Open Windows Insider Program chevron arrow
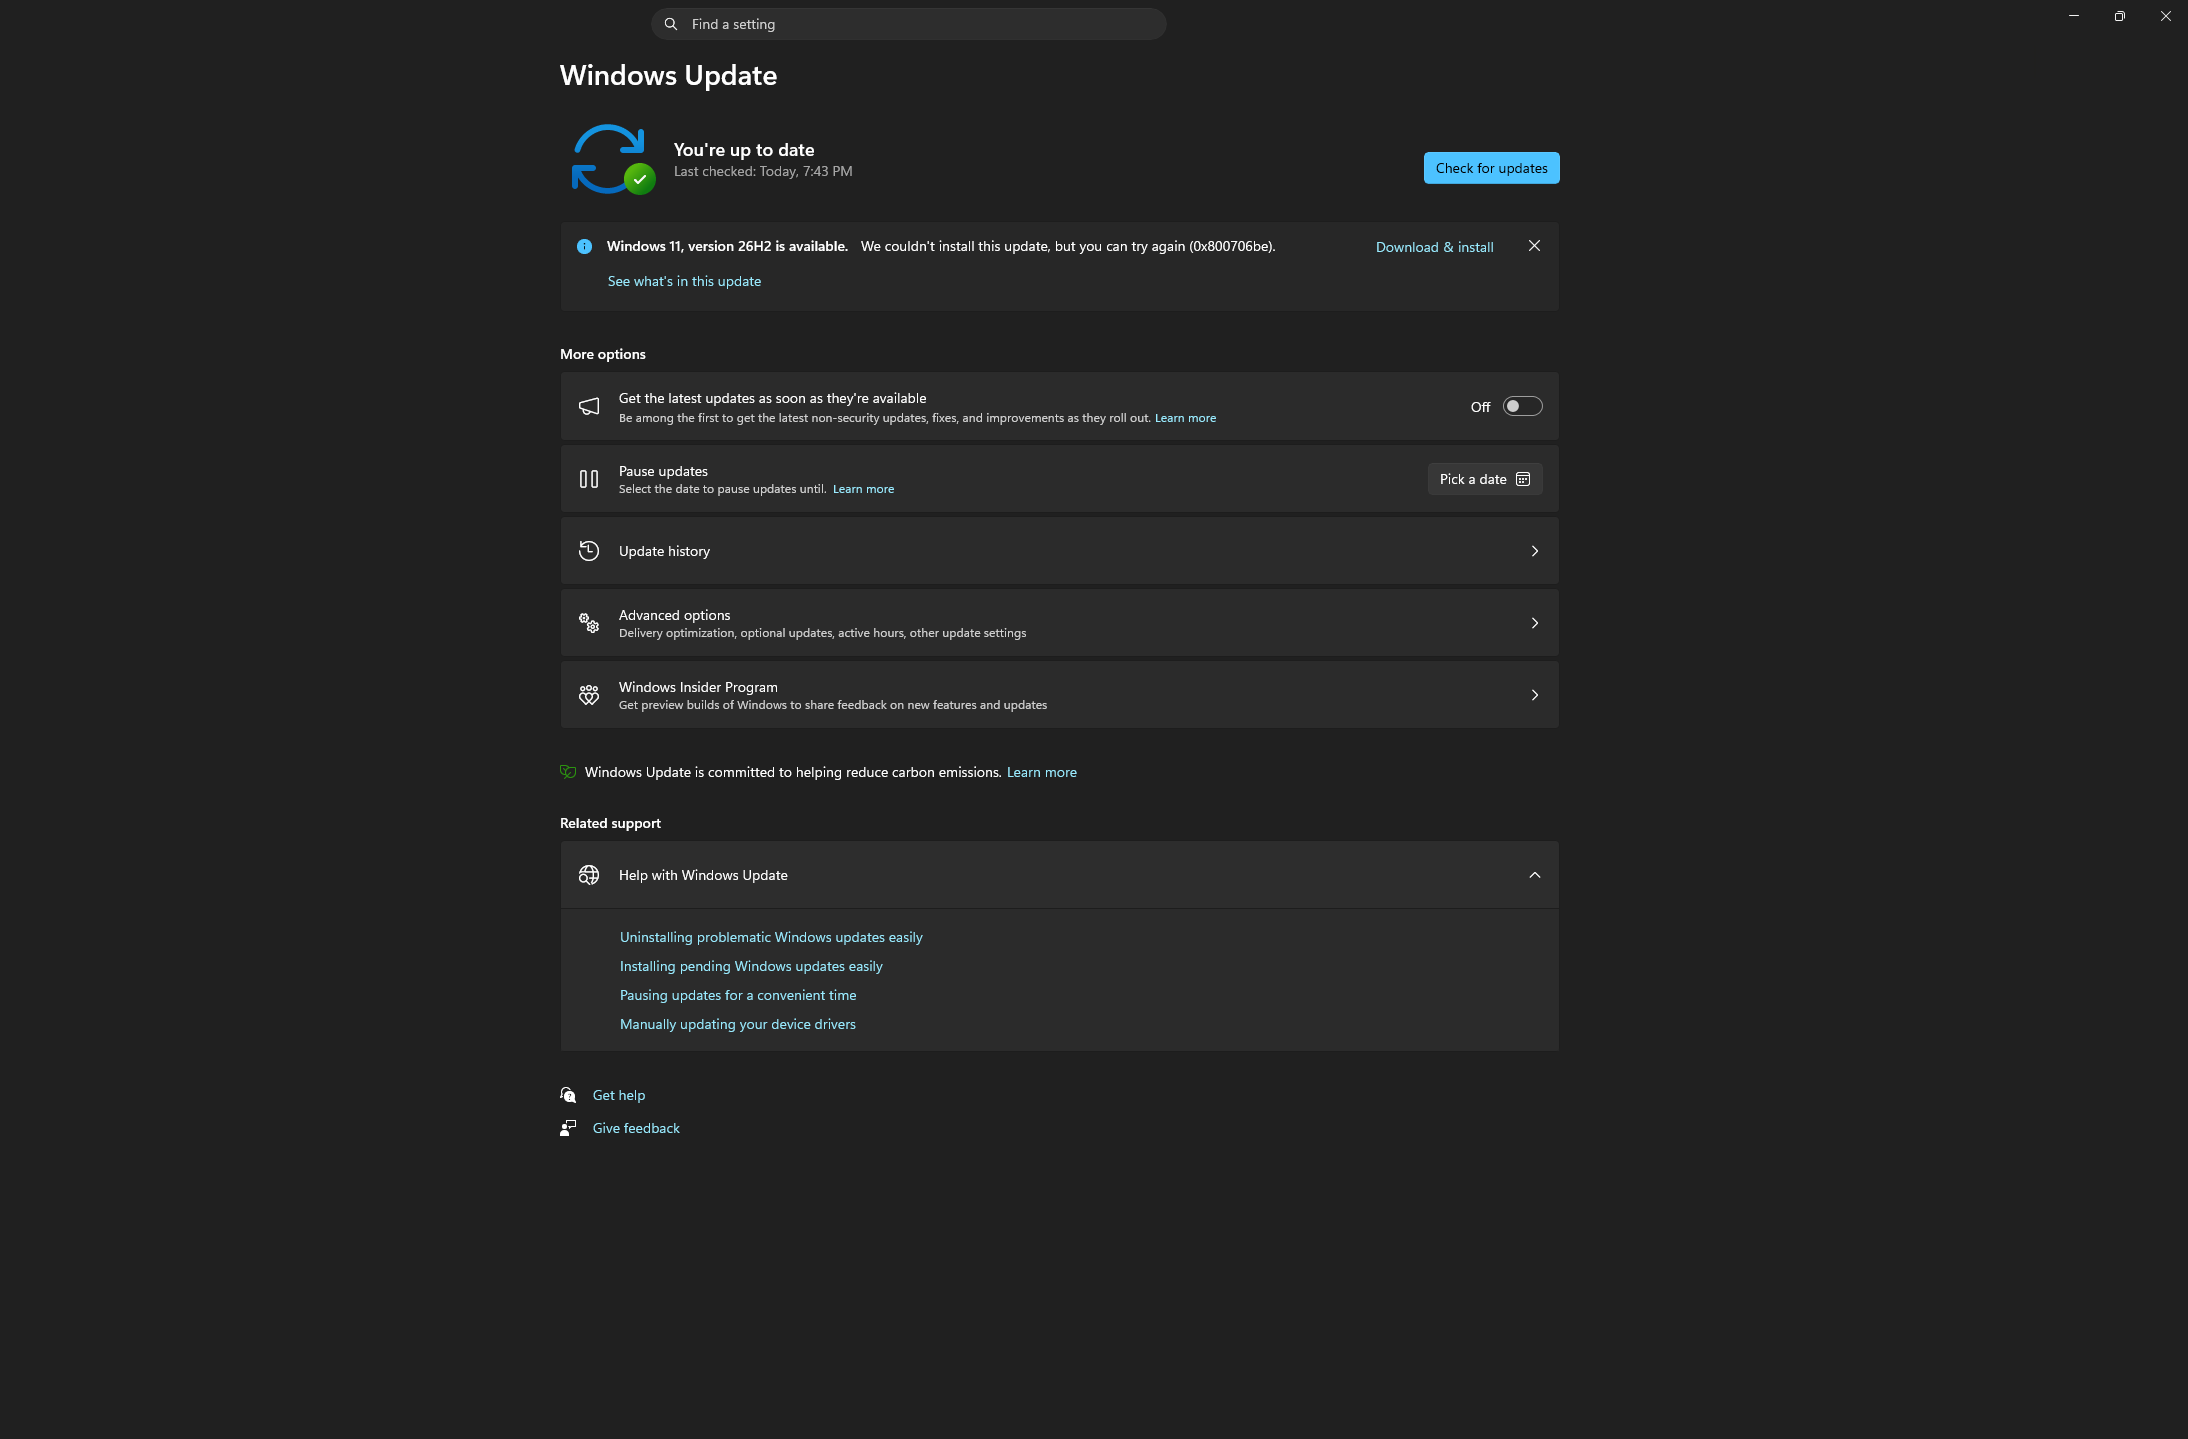Screen dimensions: 2188x1439 tap(1535, 695)
